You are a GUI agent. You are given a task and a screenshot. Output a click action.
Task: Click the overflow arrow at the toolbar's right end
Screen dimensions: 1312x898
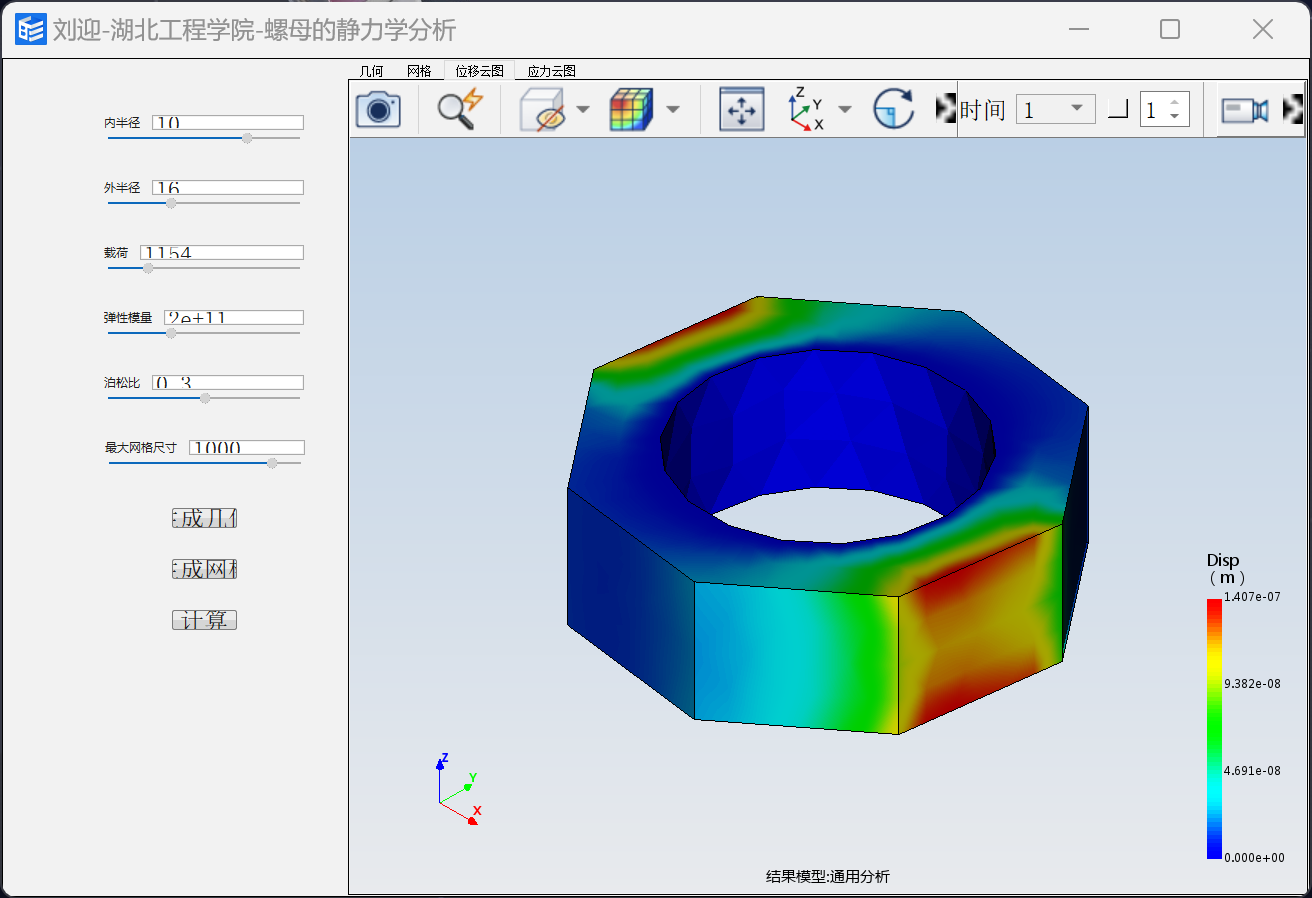pos(1293,108)
